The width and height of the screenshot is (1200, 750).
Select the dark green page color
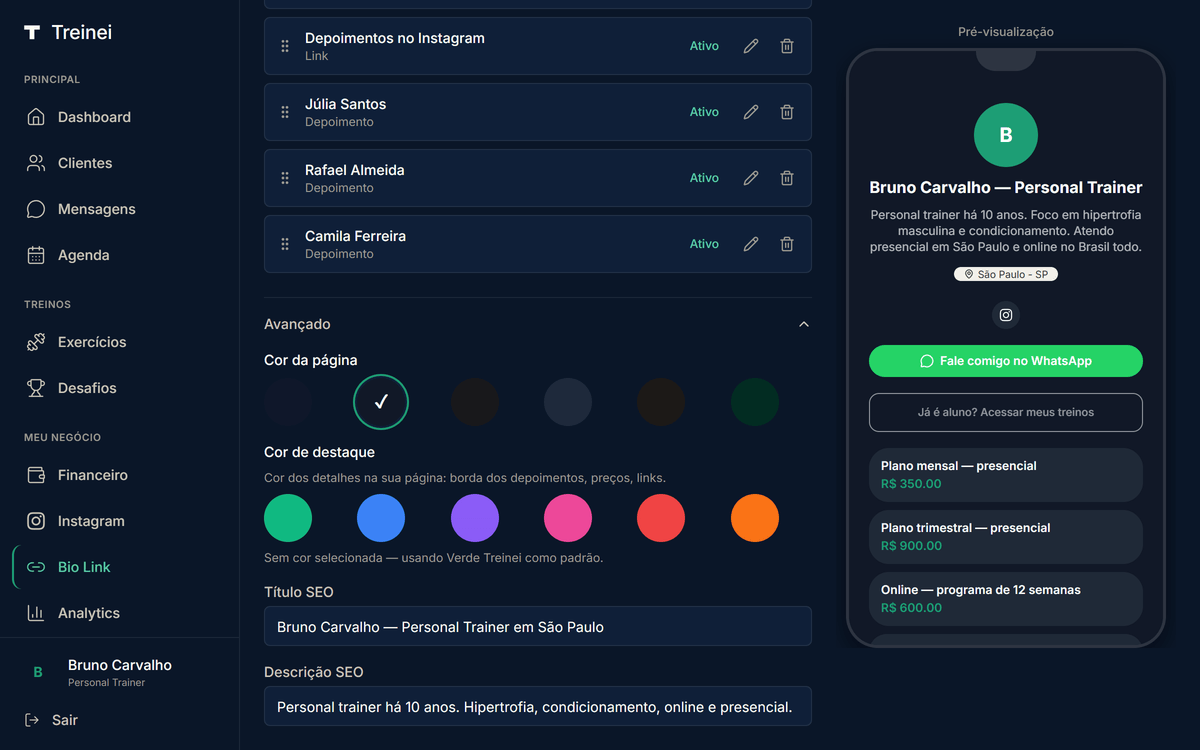(755, 402)
